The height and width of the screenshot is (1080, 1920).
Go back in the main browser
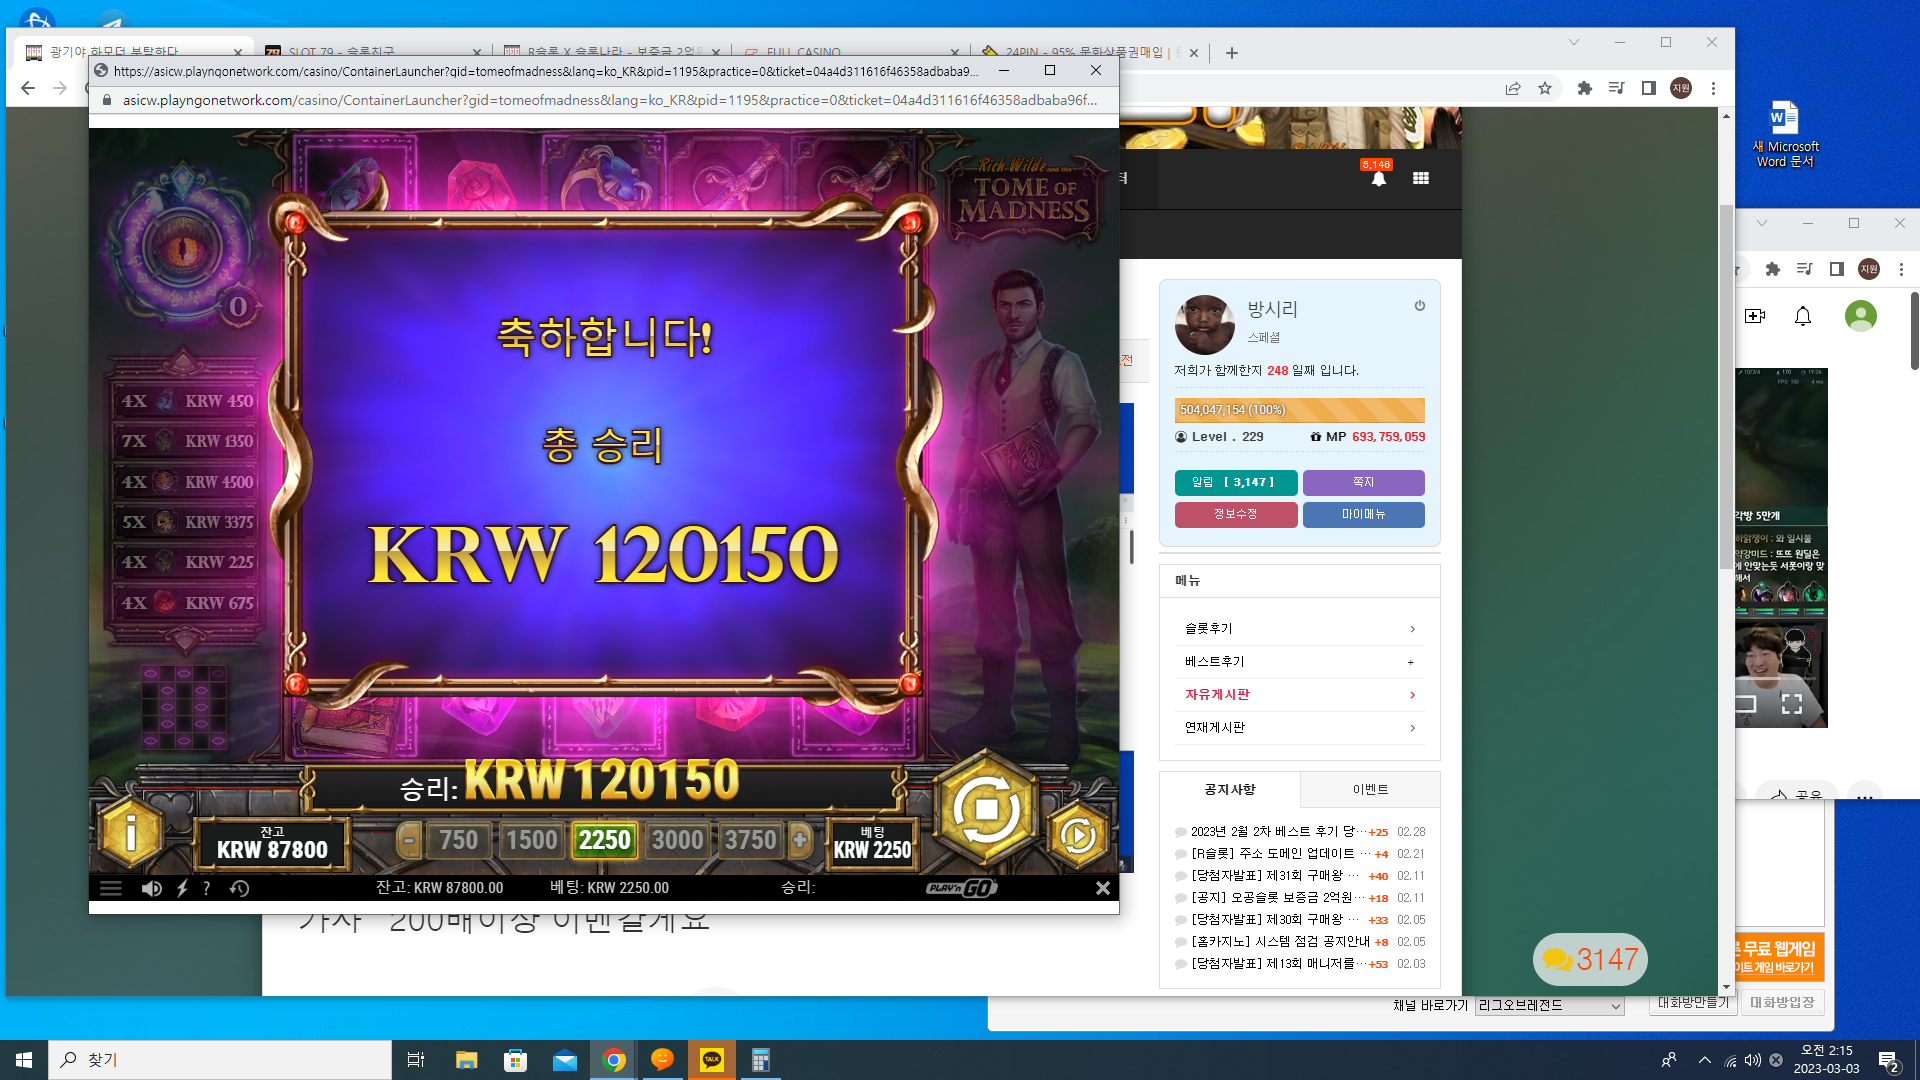[x=28, y=88]
